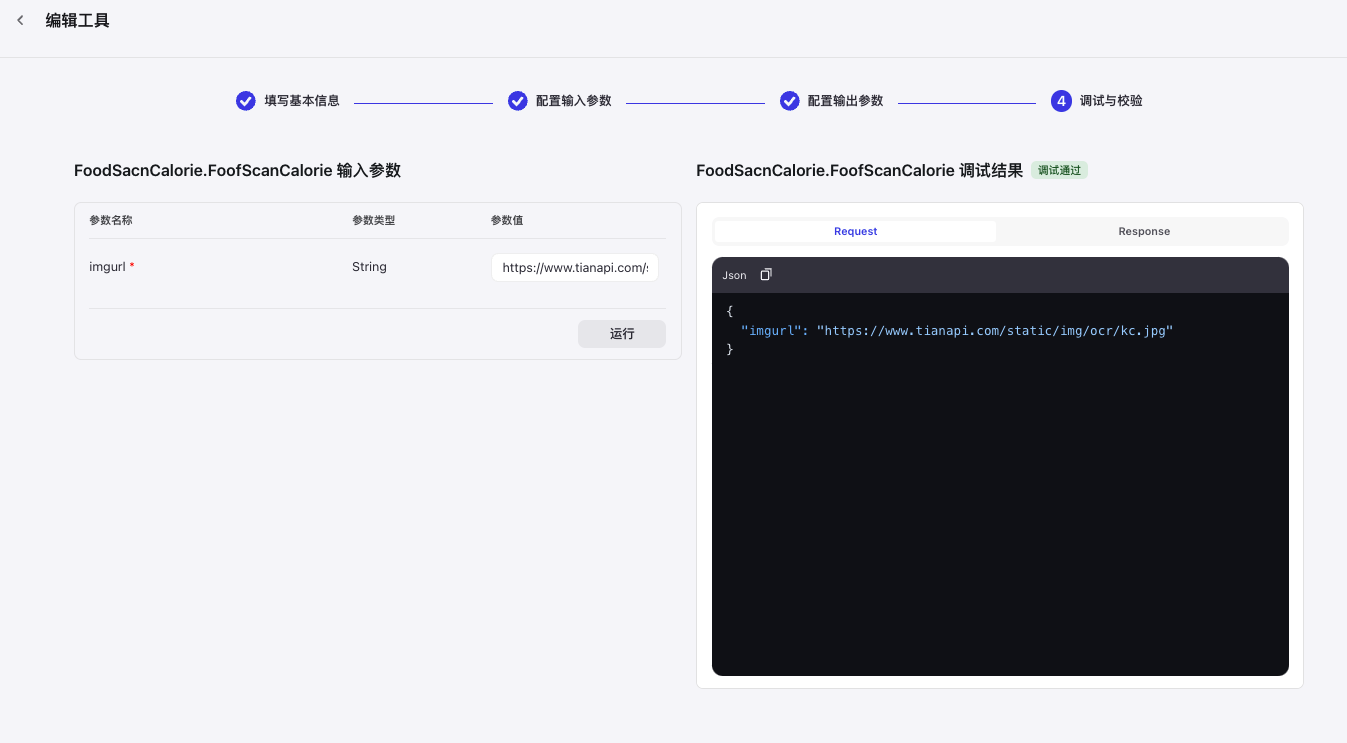This screenshot has width=1347, height=743.
Task: Click the String type cell
Action: 369,267
